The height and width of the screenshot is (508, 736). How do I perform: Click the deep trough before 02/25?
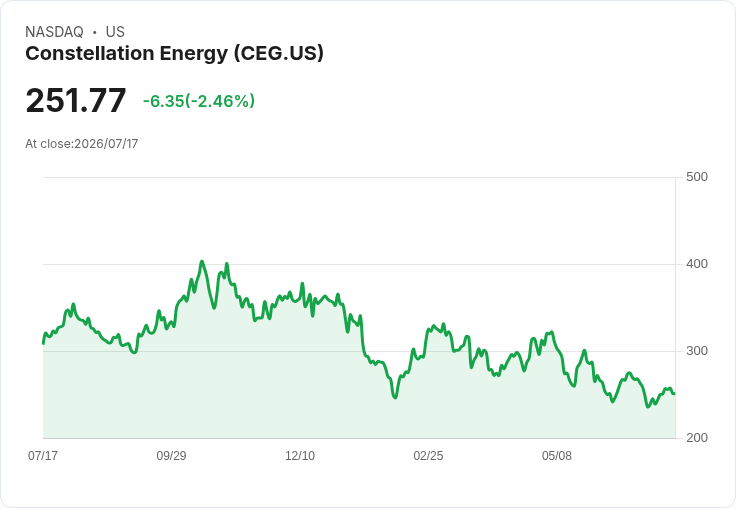click(x=395, y=398)
